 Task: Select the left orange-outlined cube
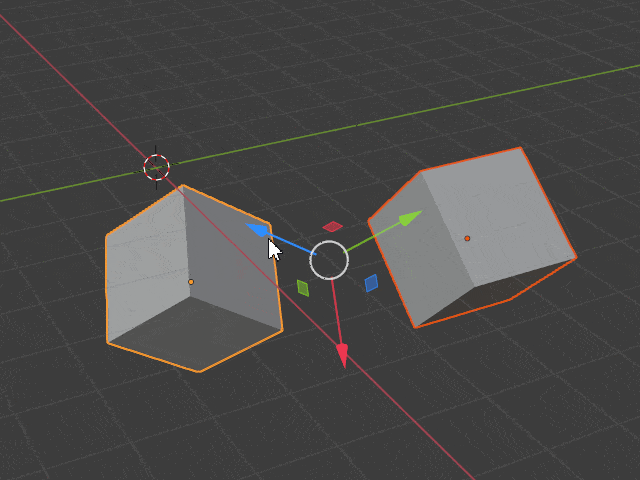click(192, 279)
